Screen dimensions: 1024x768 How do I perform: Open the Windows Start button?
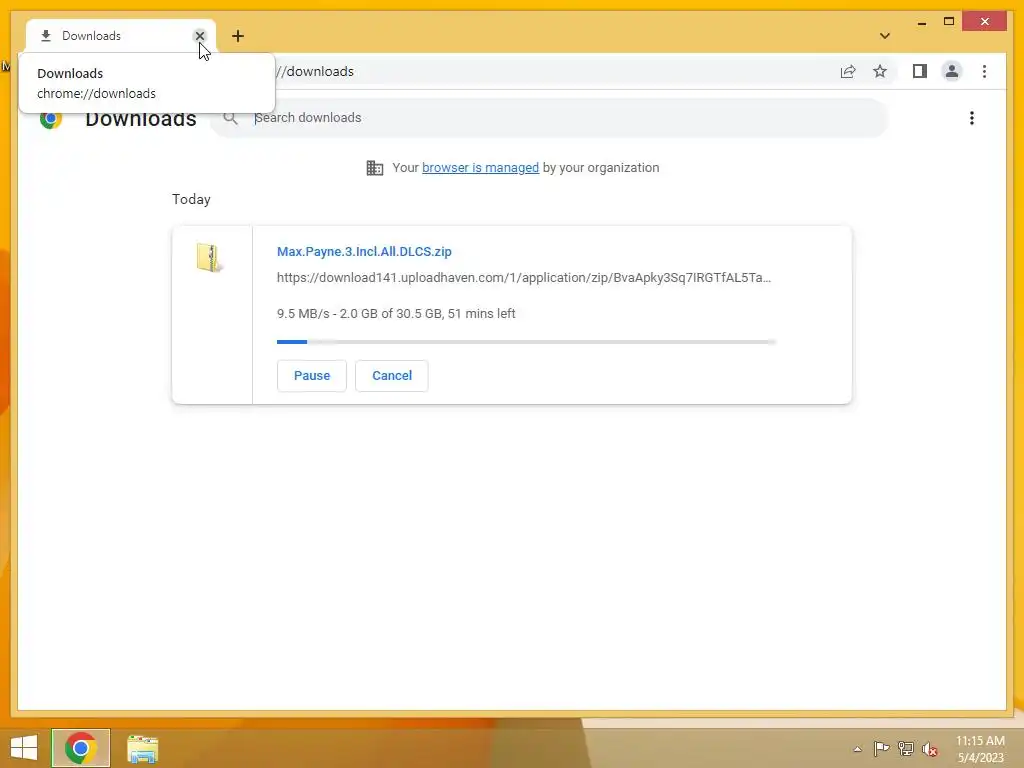[24, 748]
